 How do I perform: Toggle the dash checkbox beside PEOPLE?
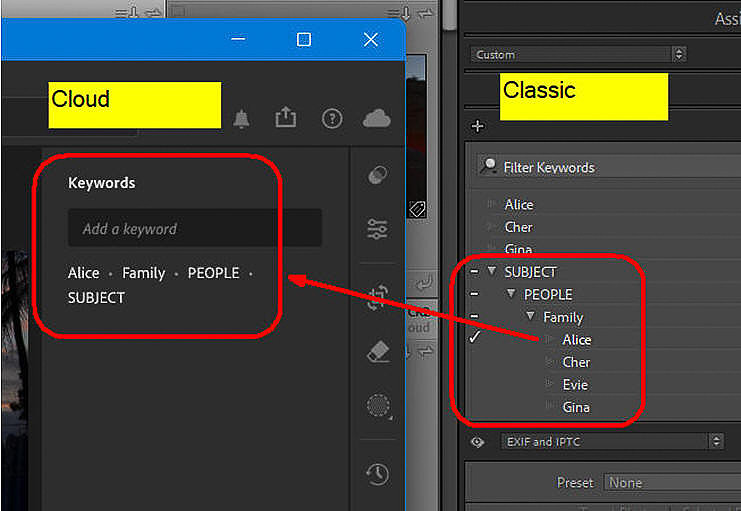click(474, 294)
